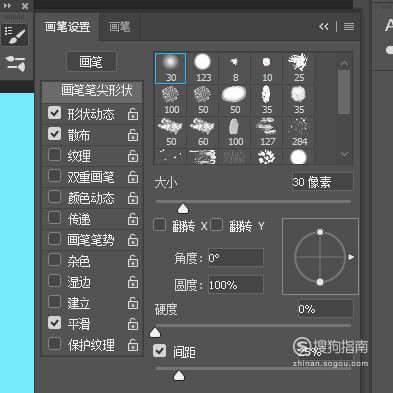The width and height of the screenshot is (393, 393).
Task: Enable the 画笔笔势 checkbox
Action: coord(54,239)
